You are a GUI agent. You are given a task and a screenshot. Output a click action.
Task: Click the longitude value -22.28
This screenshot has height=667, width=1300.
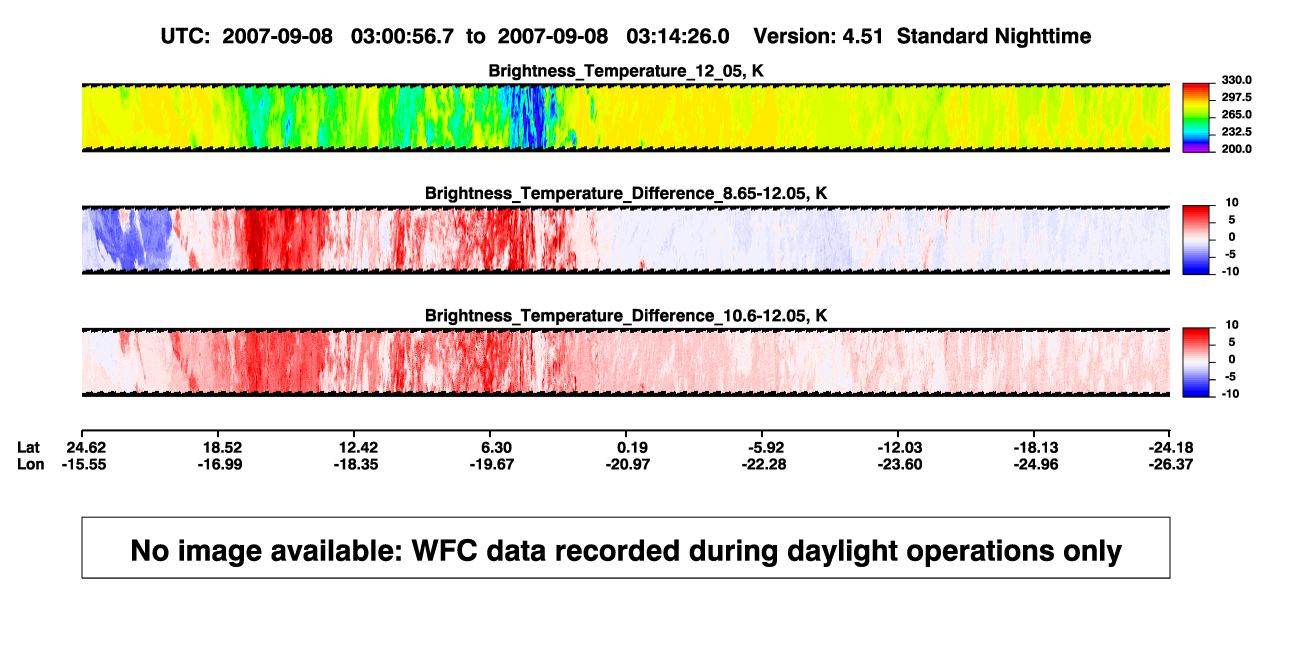[765, 464]
